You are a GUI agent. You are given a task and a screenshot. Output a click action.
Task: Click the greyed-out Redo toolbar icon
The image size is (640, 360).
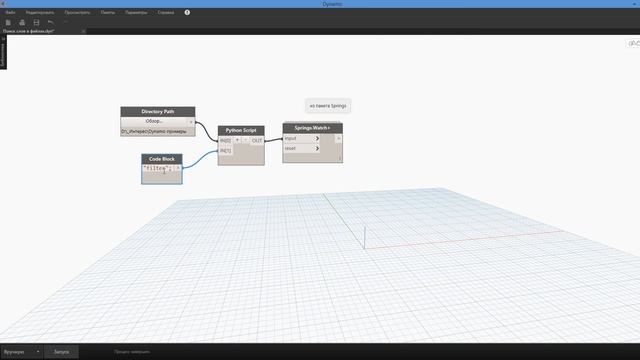65,22
